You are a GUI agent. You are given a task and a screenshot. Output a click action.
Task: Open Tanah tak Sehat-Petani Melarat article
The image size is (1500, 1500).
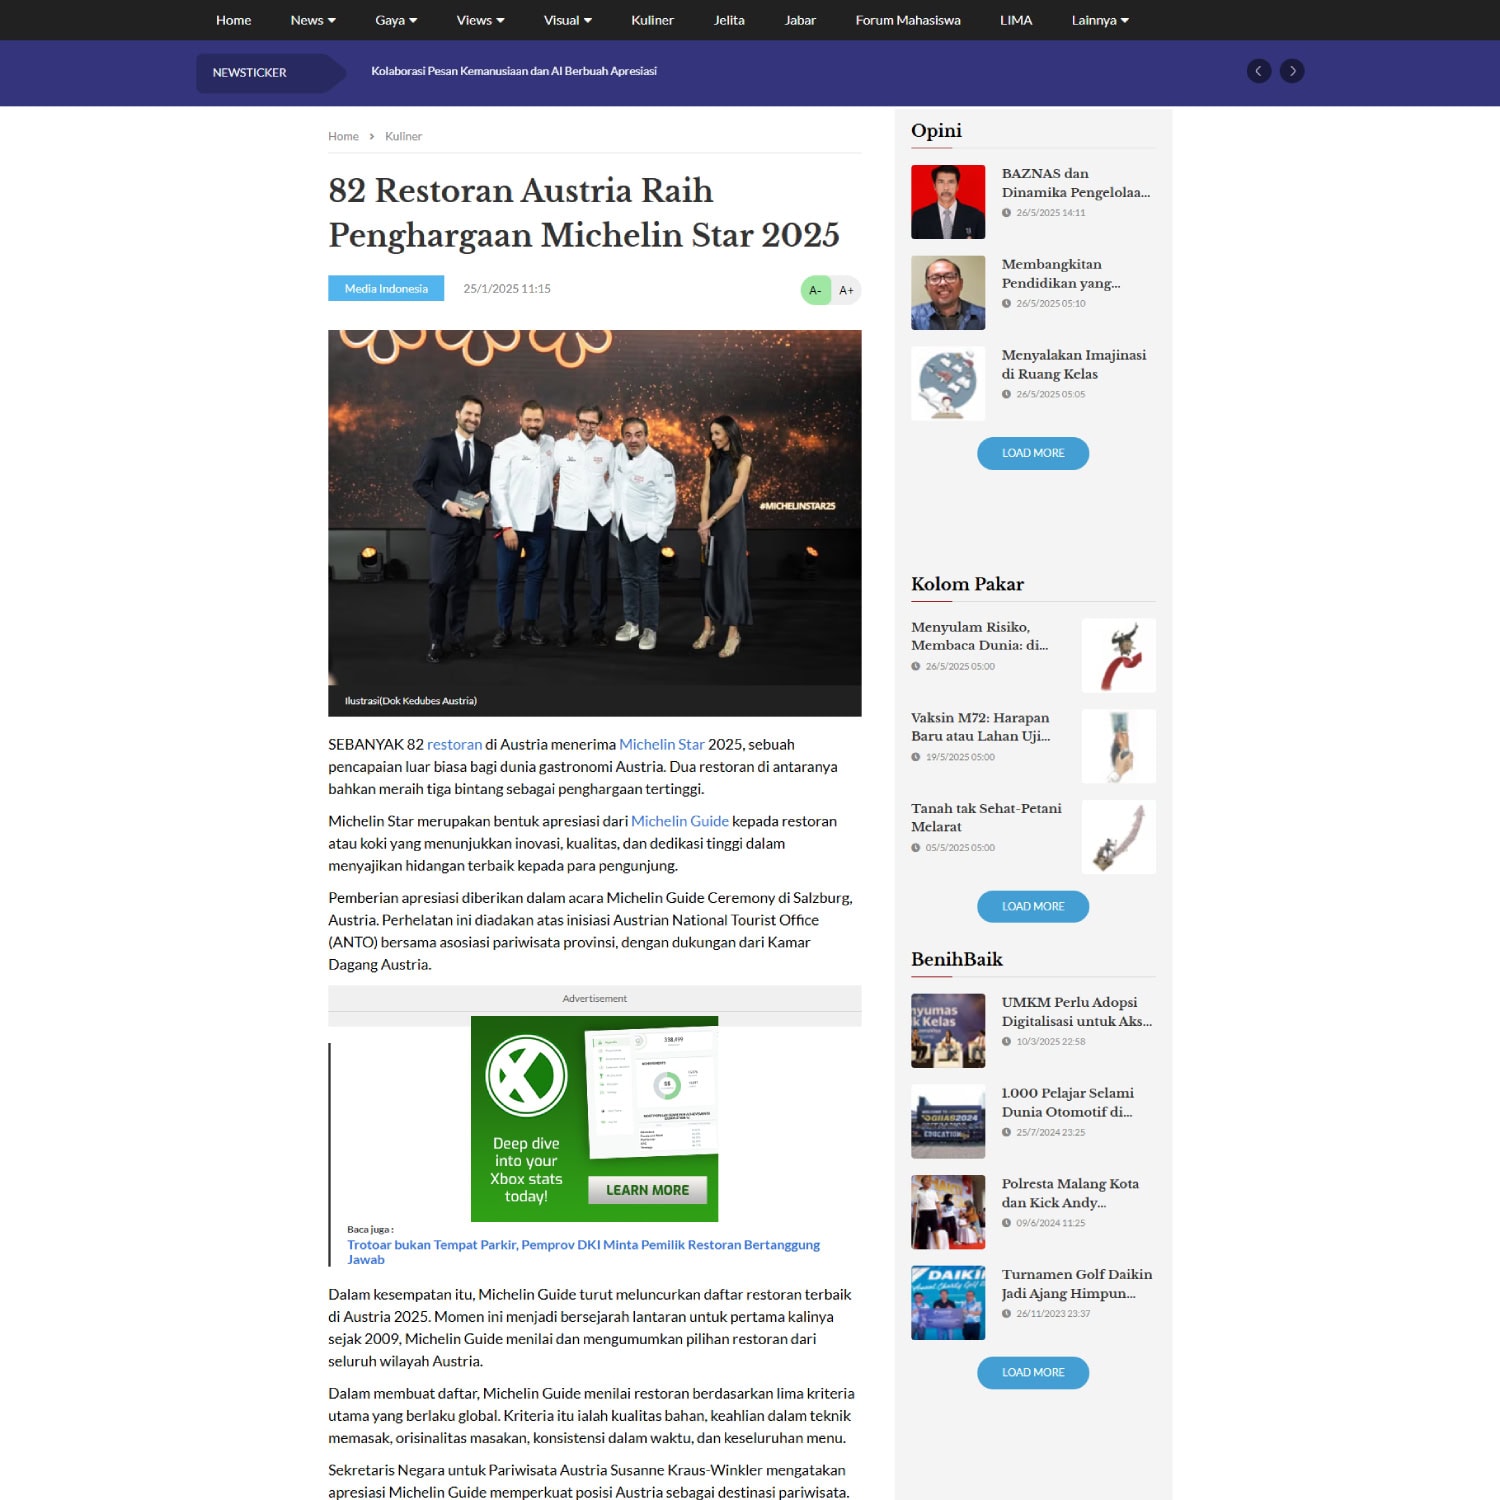pos(986,817)
